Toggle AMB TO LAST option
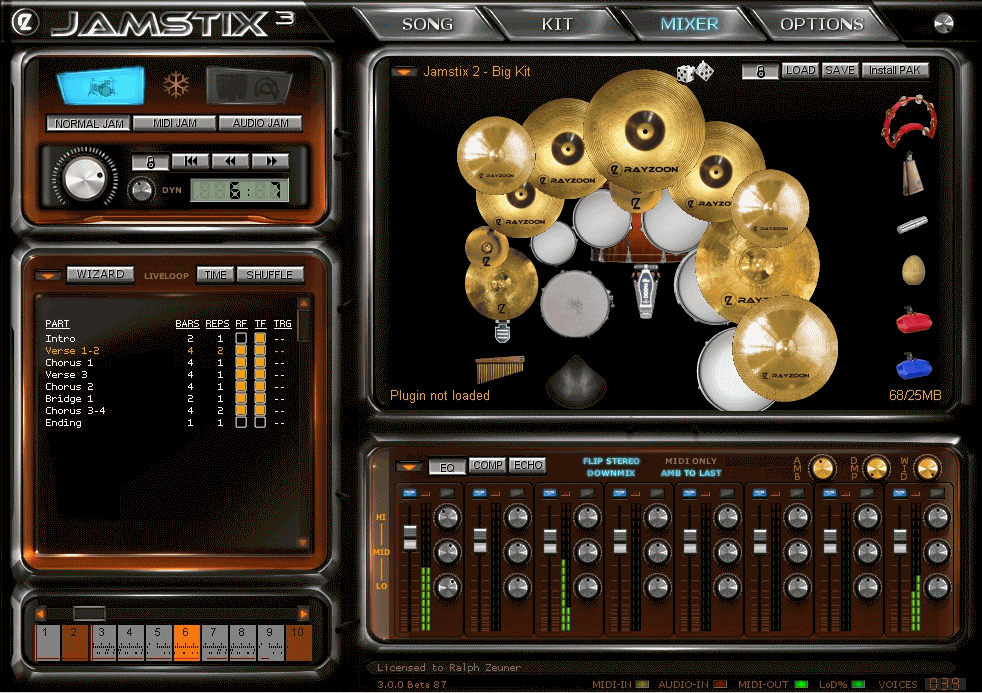Screen dimensions: 982x693 (x=691, y=473)
